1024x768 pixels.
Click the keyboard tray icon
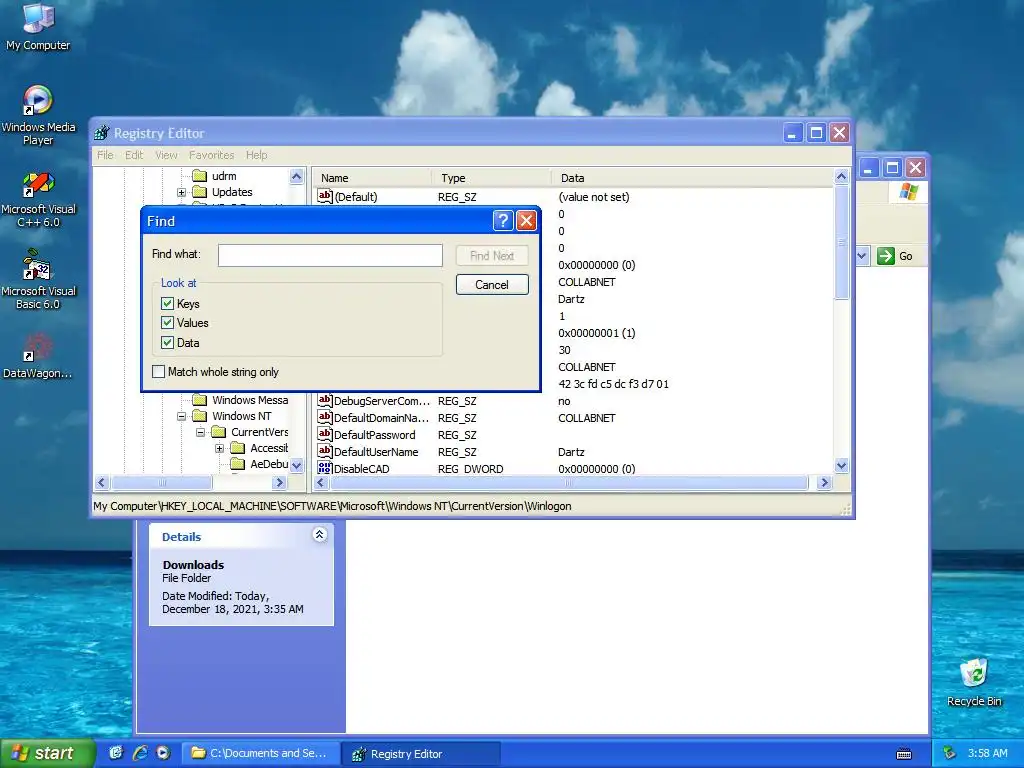tap(904, 754)
